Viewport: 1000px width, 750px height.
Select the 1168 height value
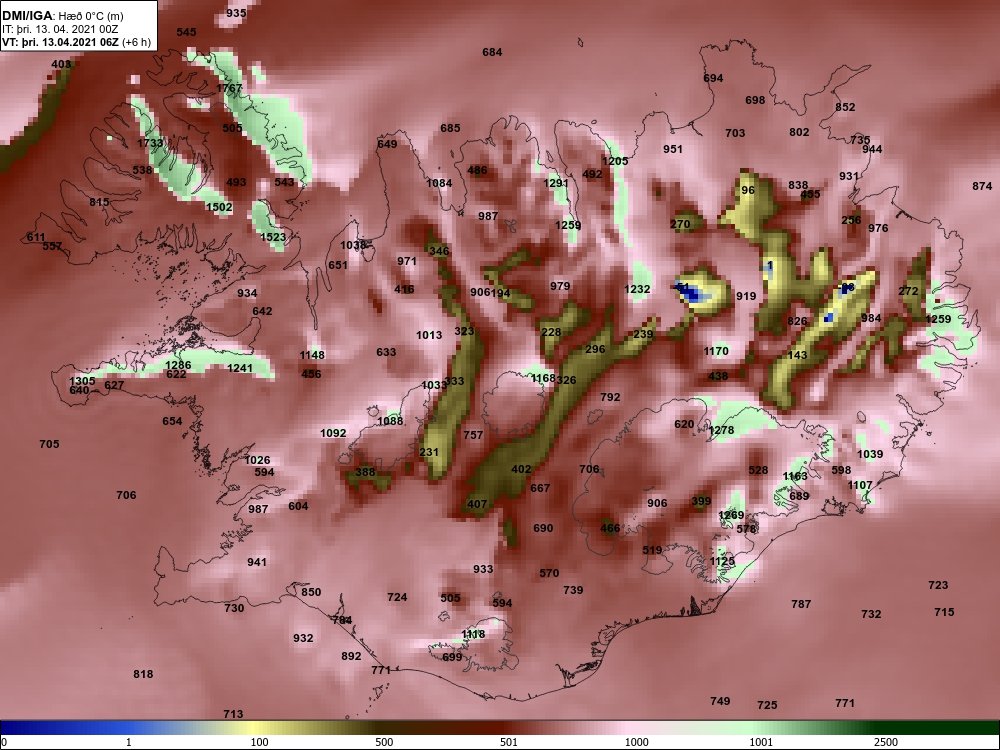pos(543,378)
